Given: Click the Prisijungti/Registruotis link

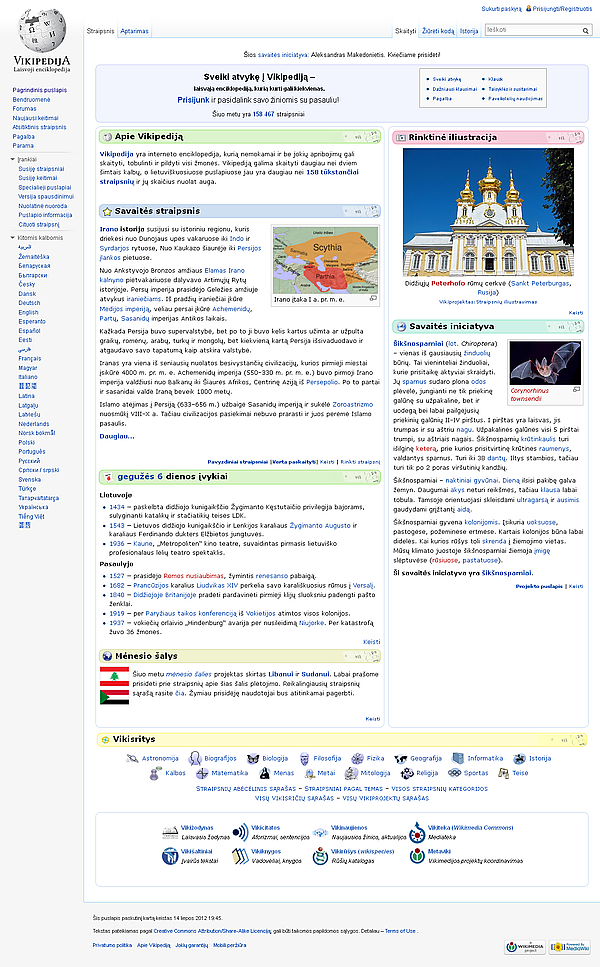Looking at the screenshot, I should [562, 9].
